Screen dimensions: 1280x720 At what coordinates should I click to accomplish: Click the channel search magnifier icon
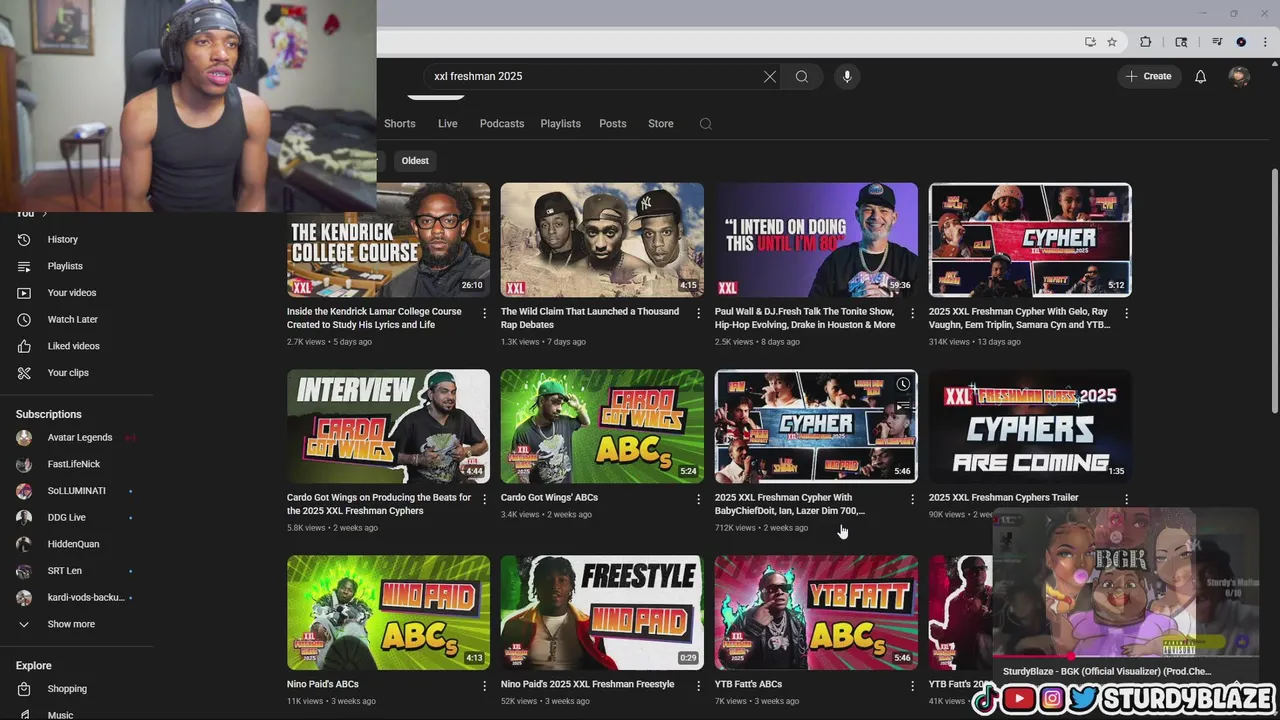705,124
